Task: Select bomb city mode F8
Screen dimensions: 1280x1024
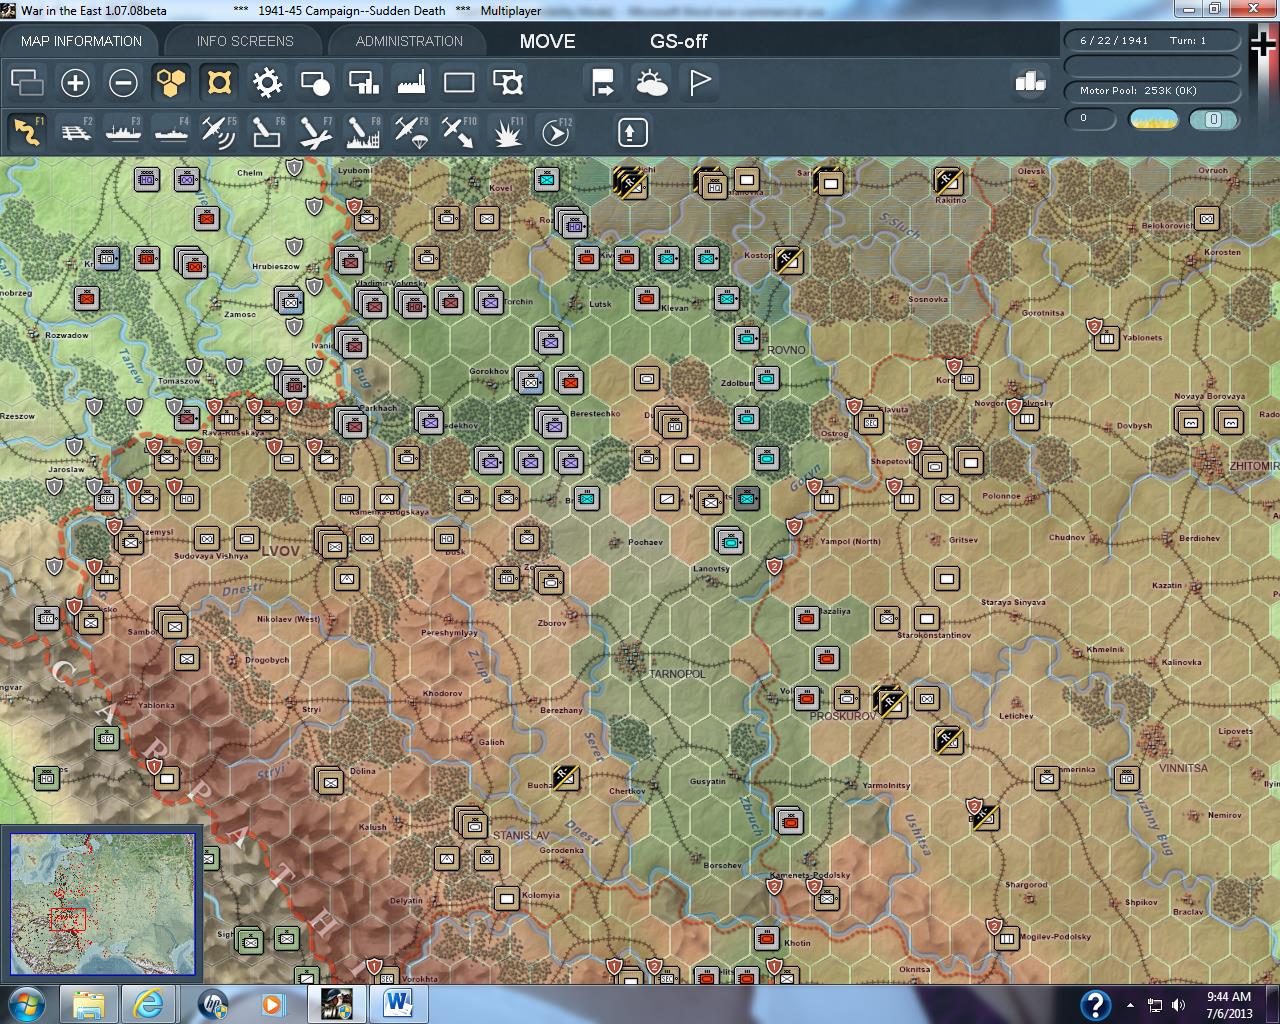Action: [x=363, y=132]
